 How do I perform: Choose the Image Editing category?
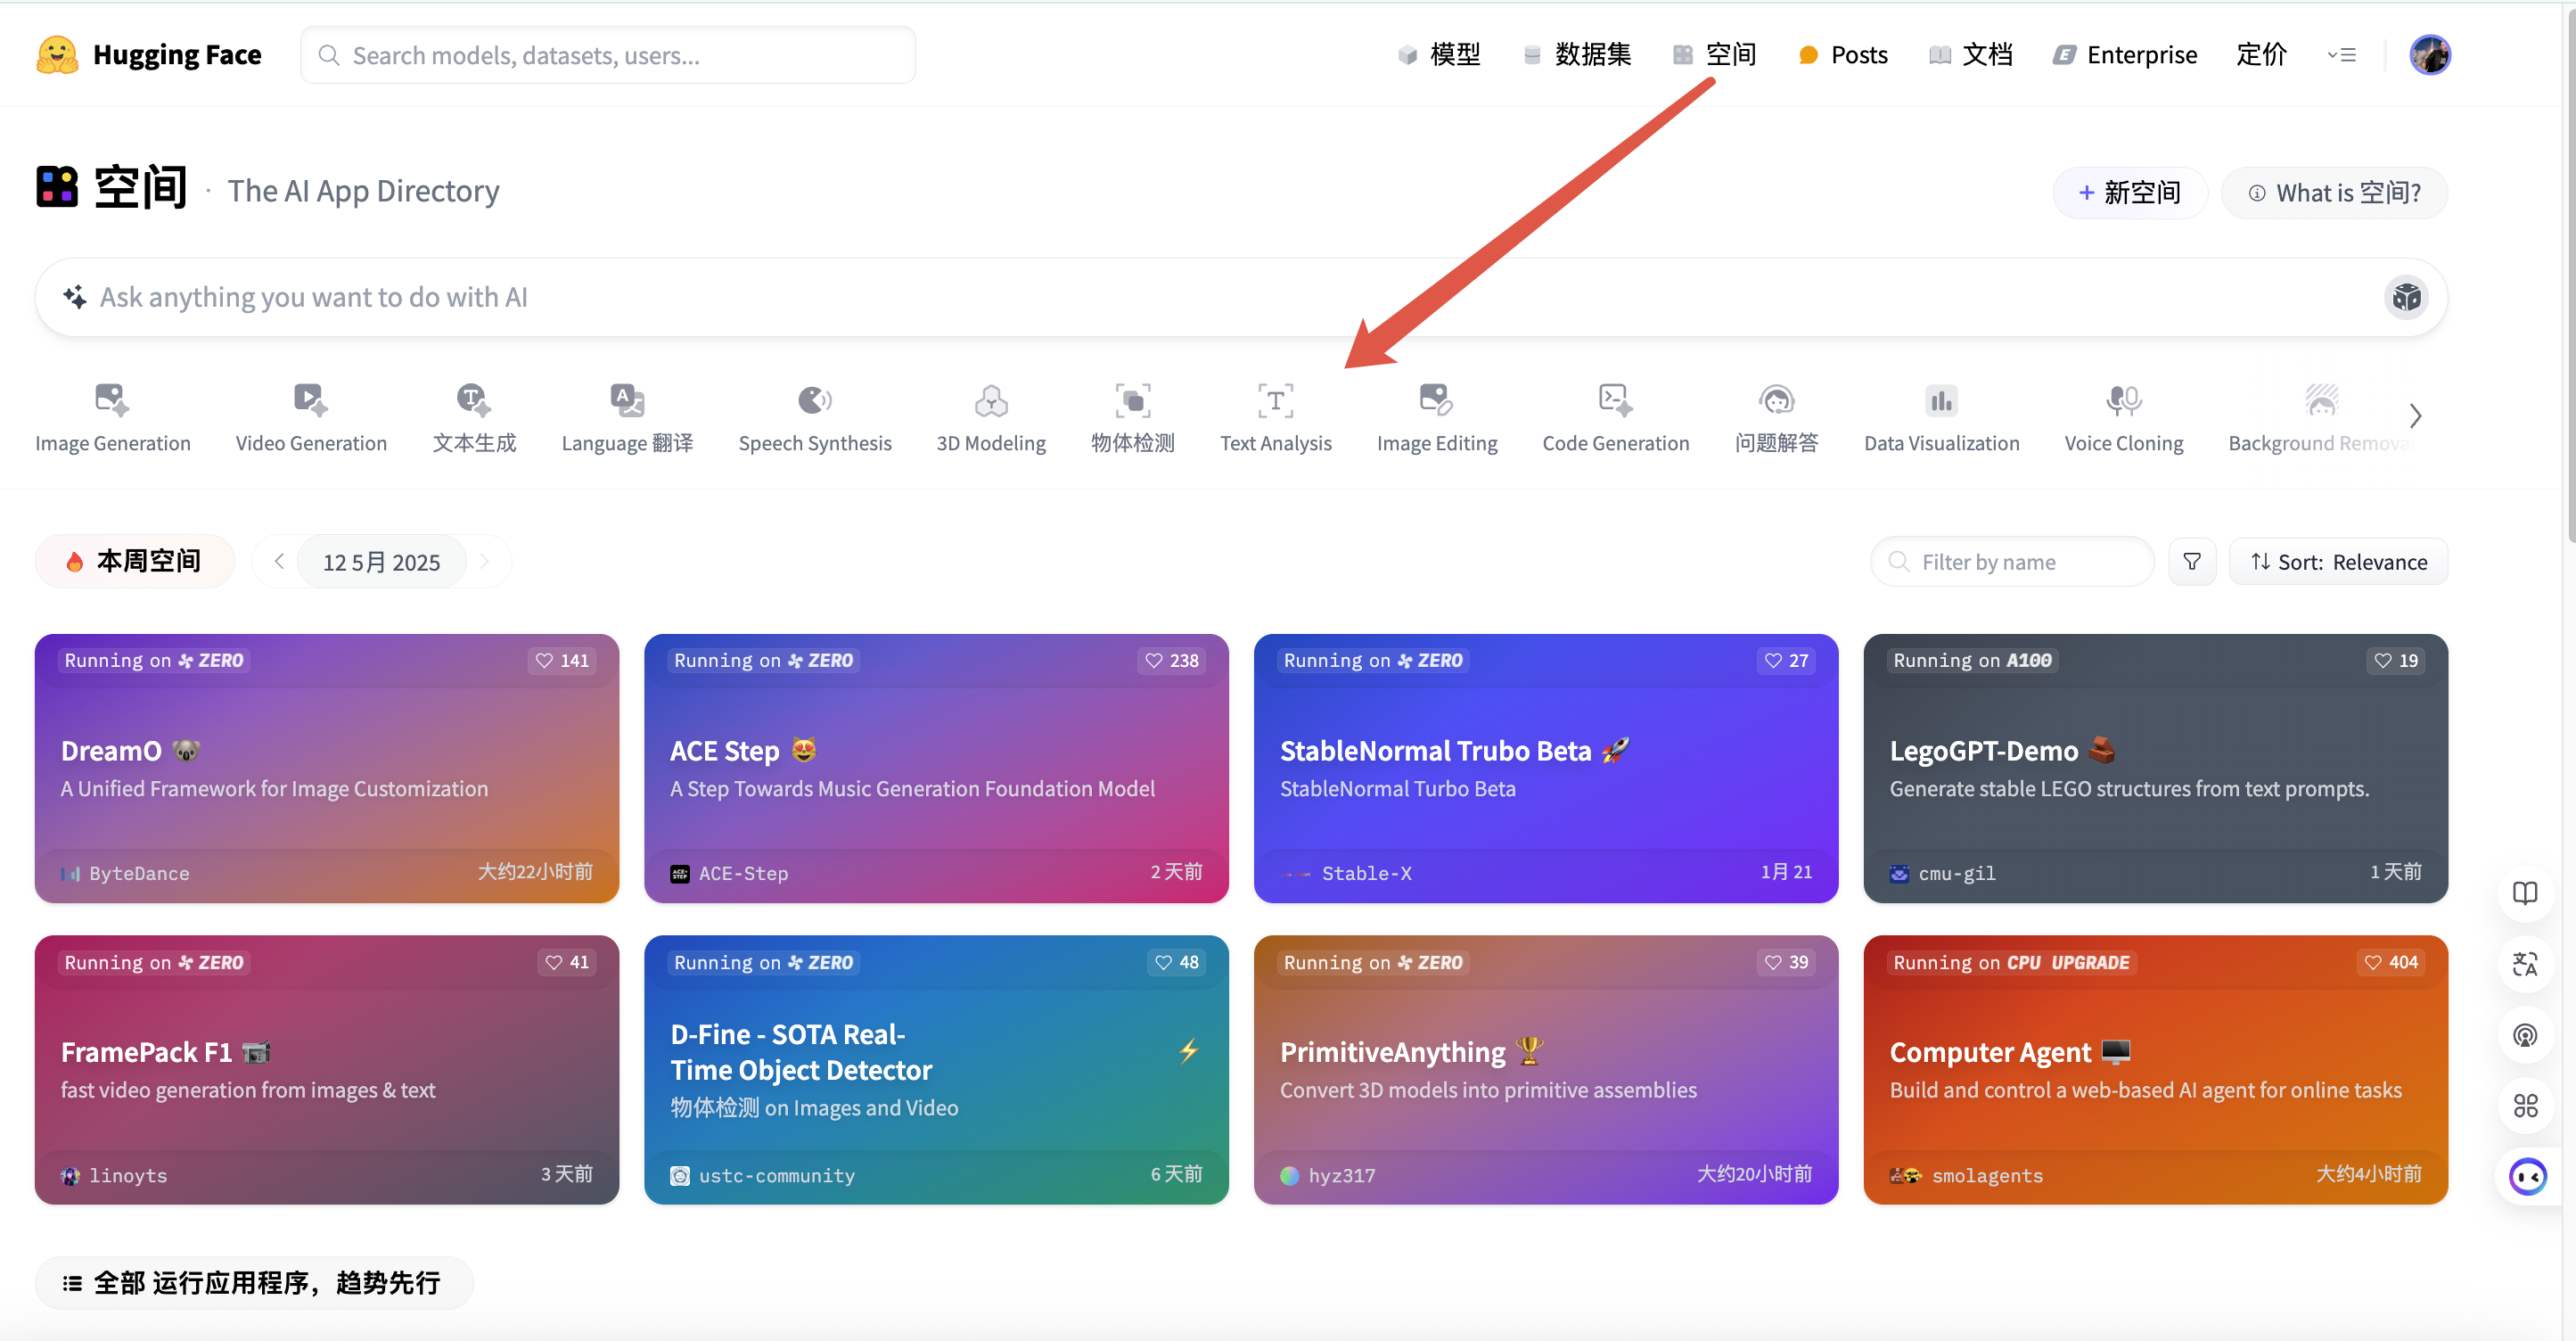1437,418
